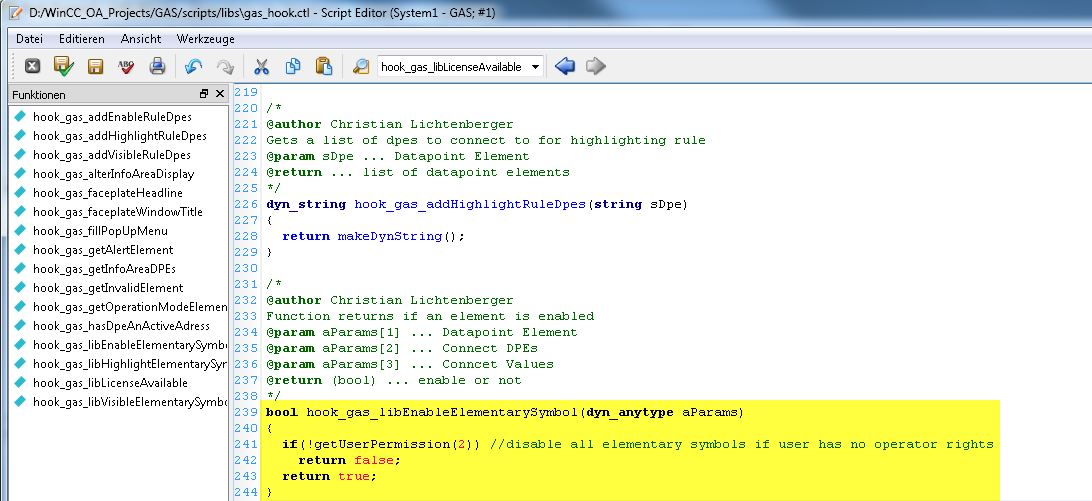Open the function search dropdown arrow

coord(536,67)
